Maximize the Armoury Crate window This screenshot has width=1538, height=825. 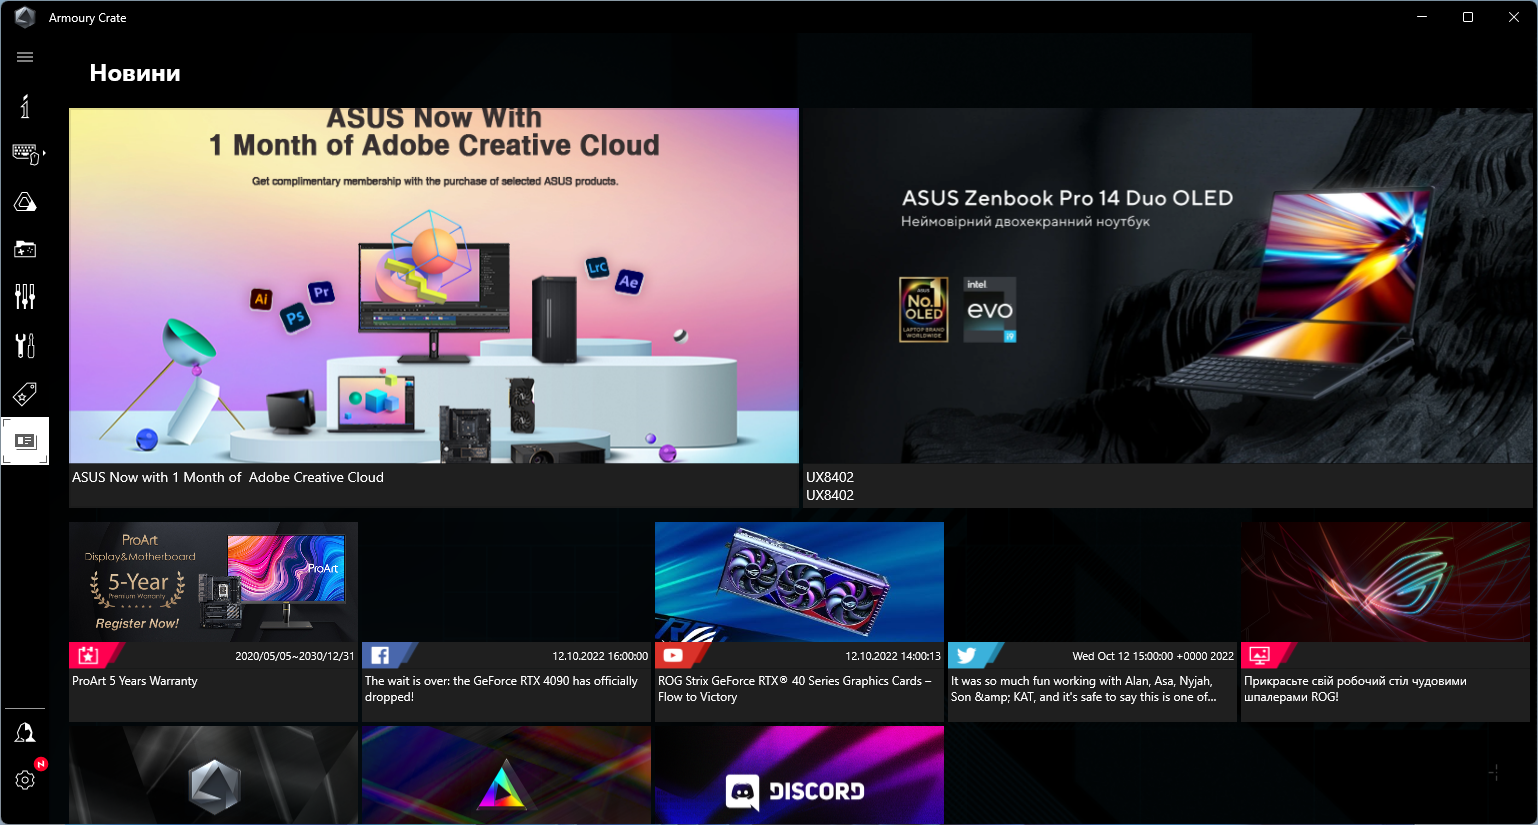pyautogui.click(x=1468, y=17)
